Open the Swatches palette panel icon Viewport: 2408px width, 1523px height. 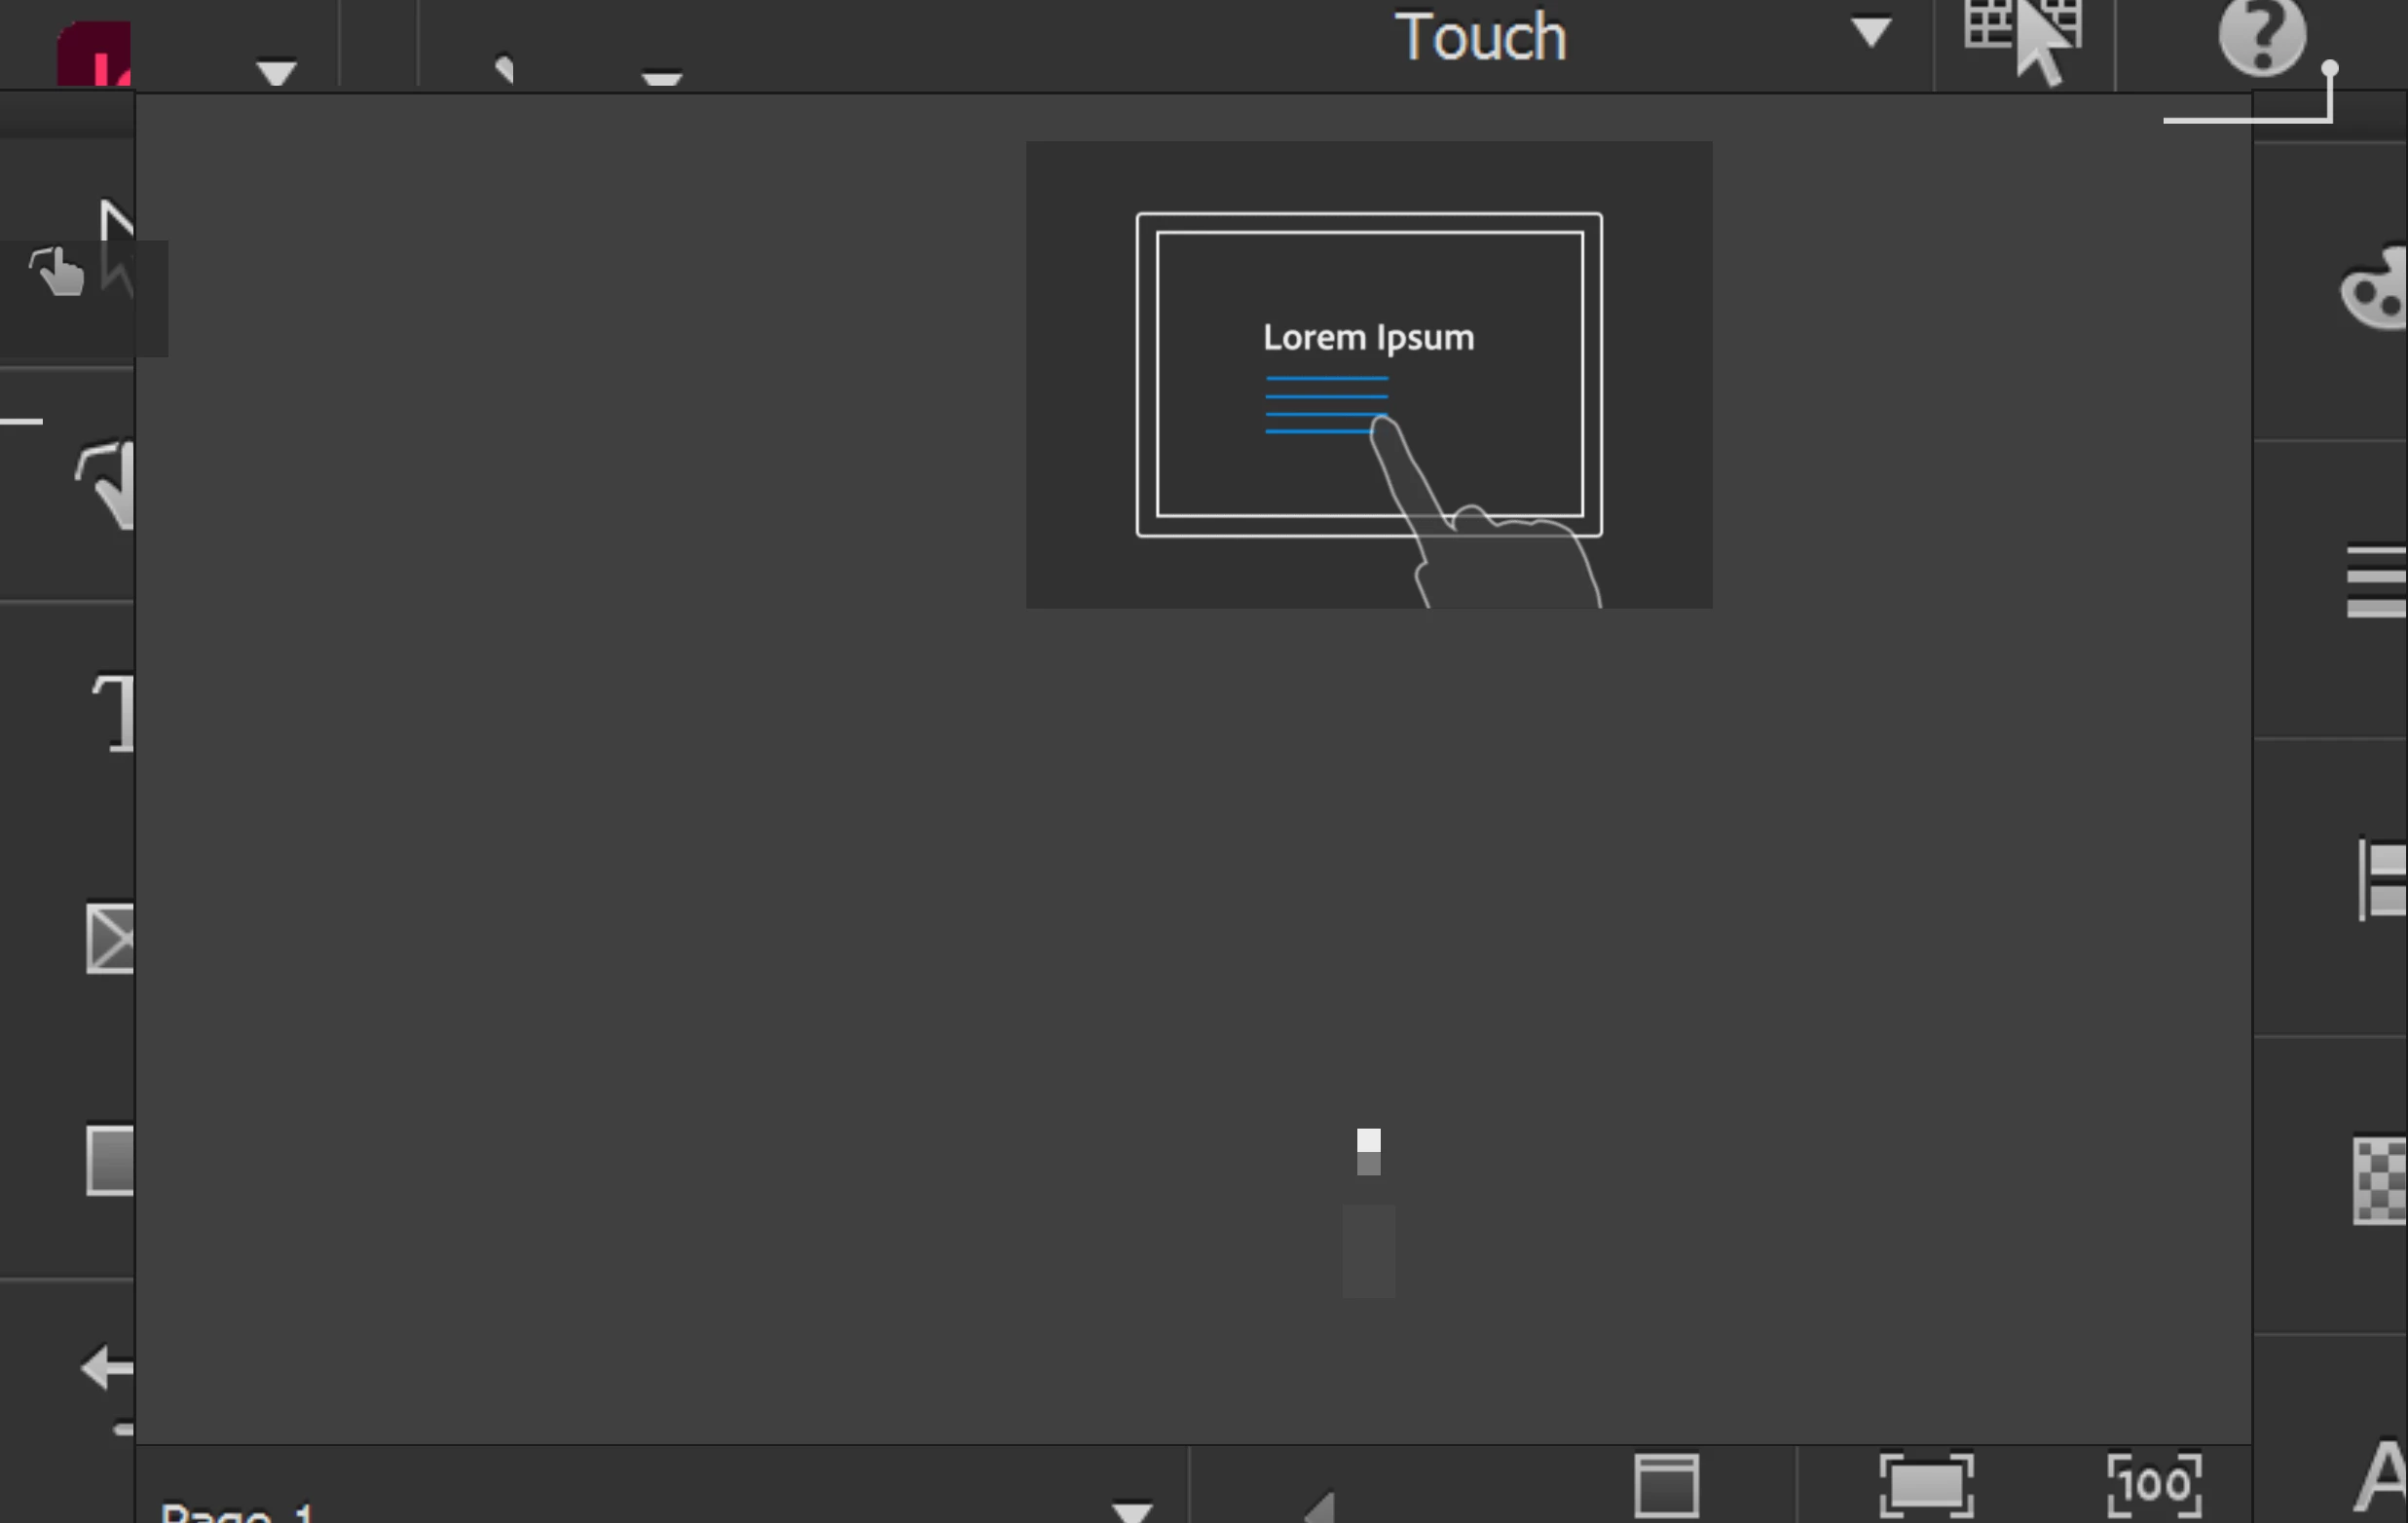[2376, 290]
